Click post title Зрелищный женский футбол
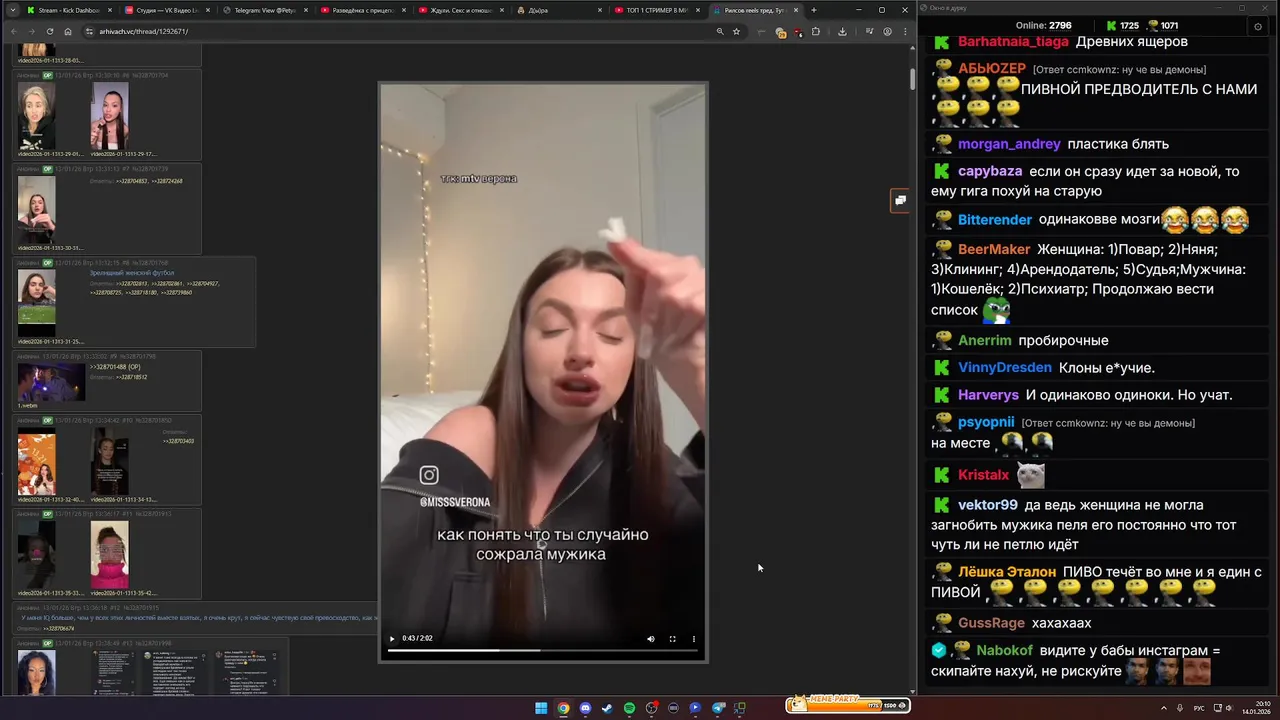Image resolution: width=1280 pixels, height=720 pixels. click(132, 272)
